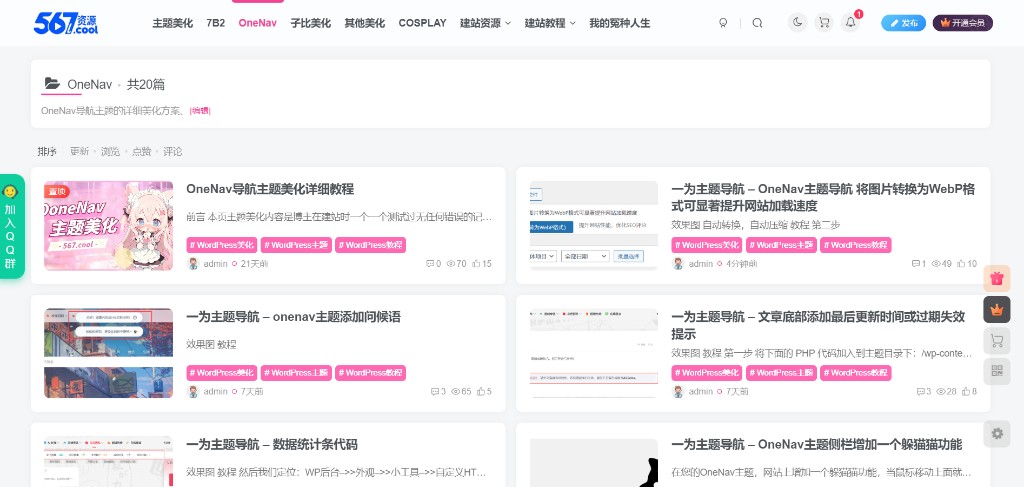Open the notifications bell icon
1024x487 pixels.
[x=850, y=23]
